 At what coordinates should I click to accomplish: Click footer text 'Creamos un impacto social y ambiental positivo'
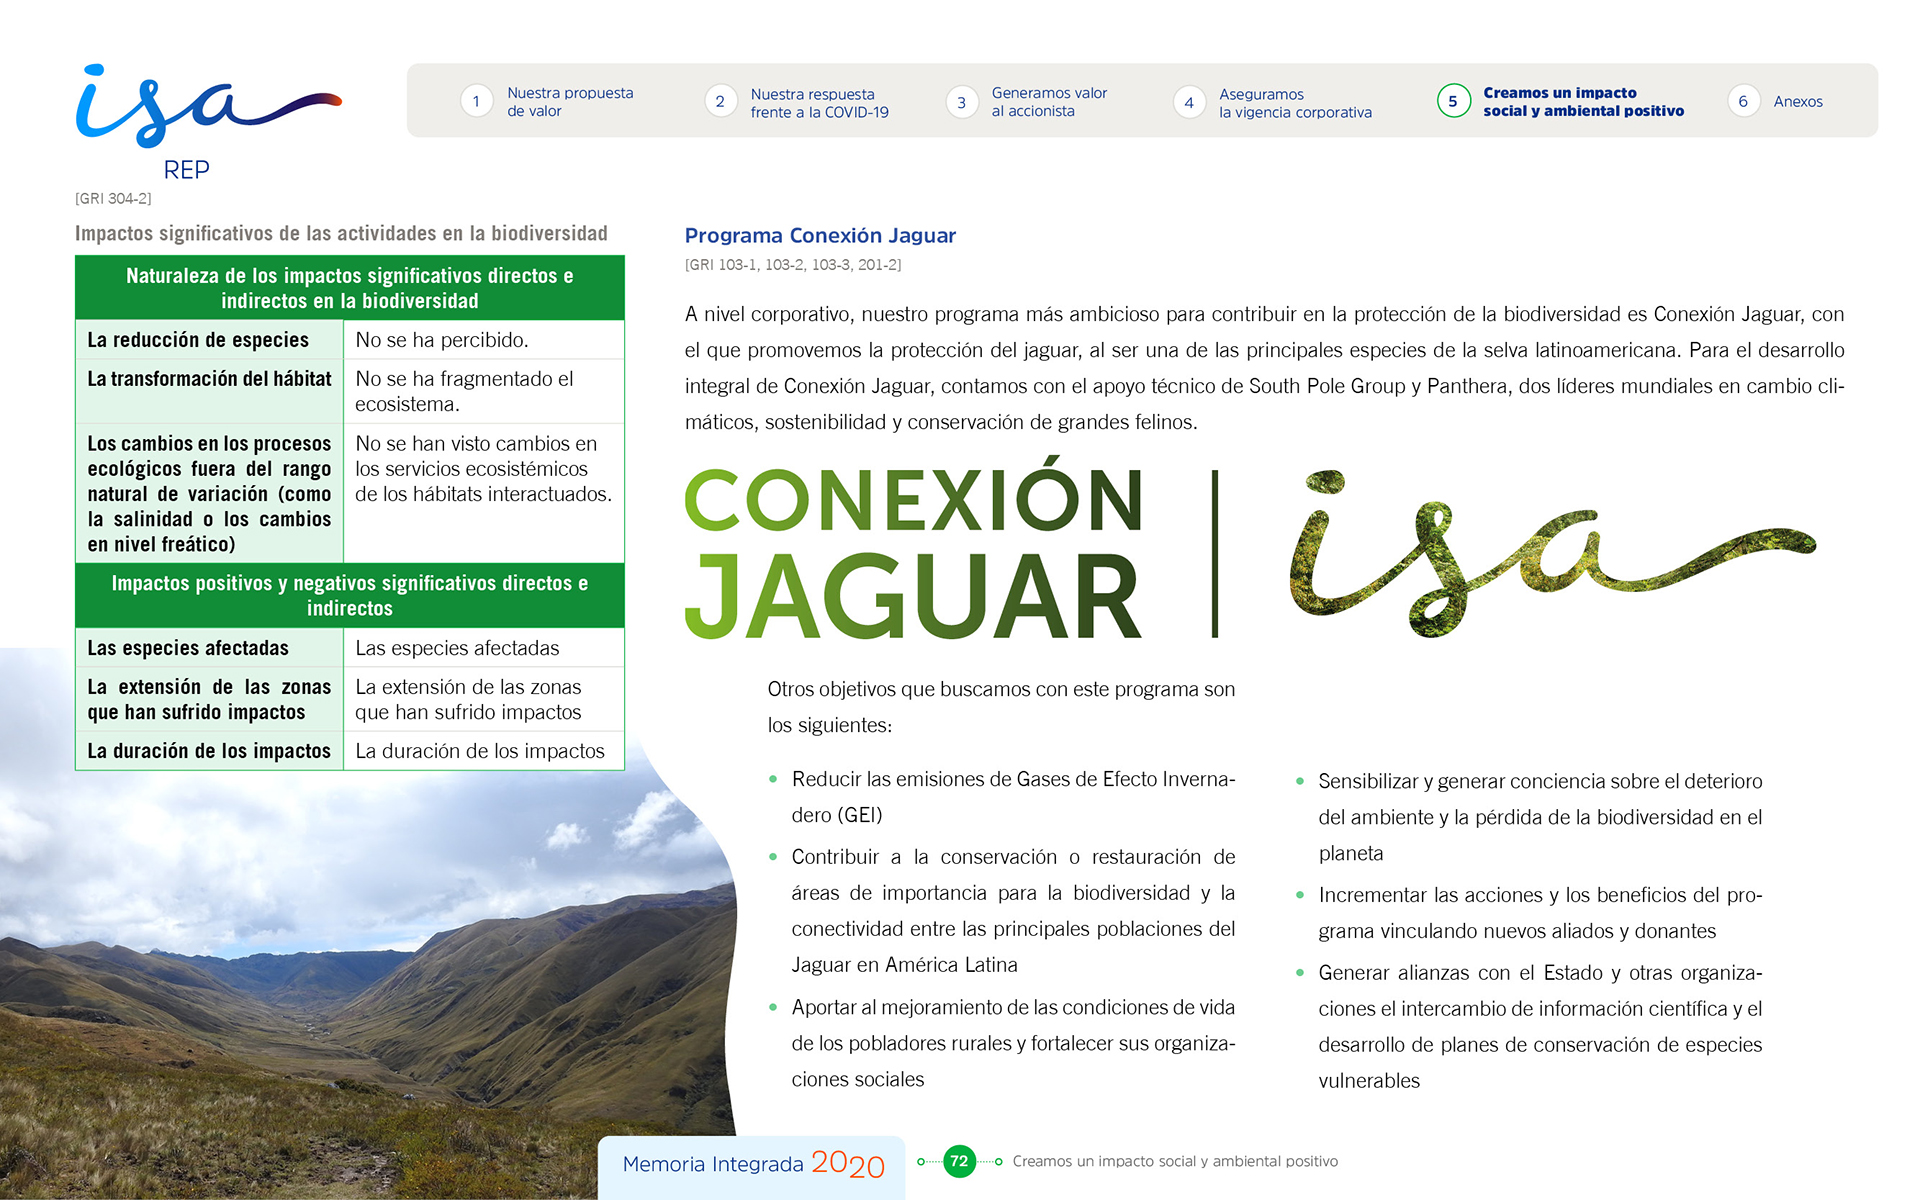pyautogui.click(x=1175, y=1161)
